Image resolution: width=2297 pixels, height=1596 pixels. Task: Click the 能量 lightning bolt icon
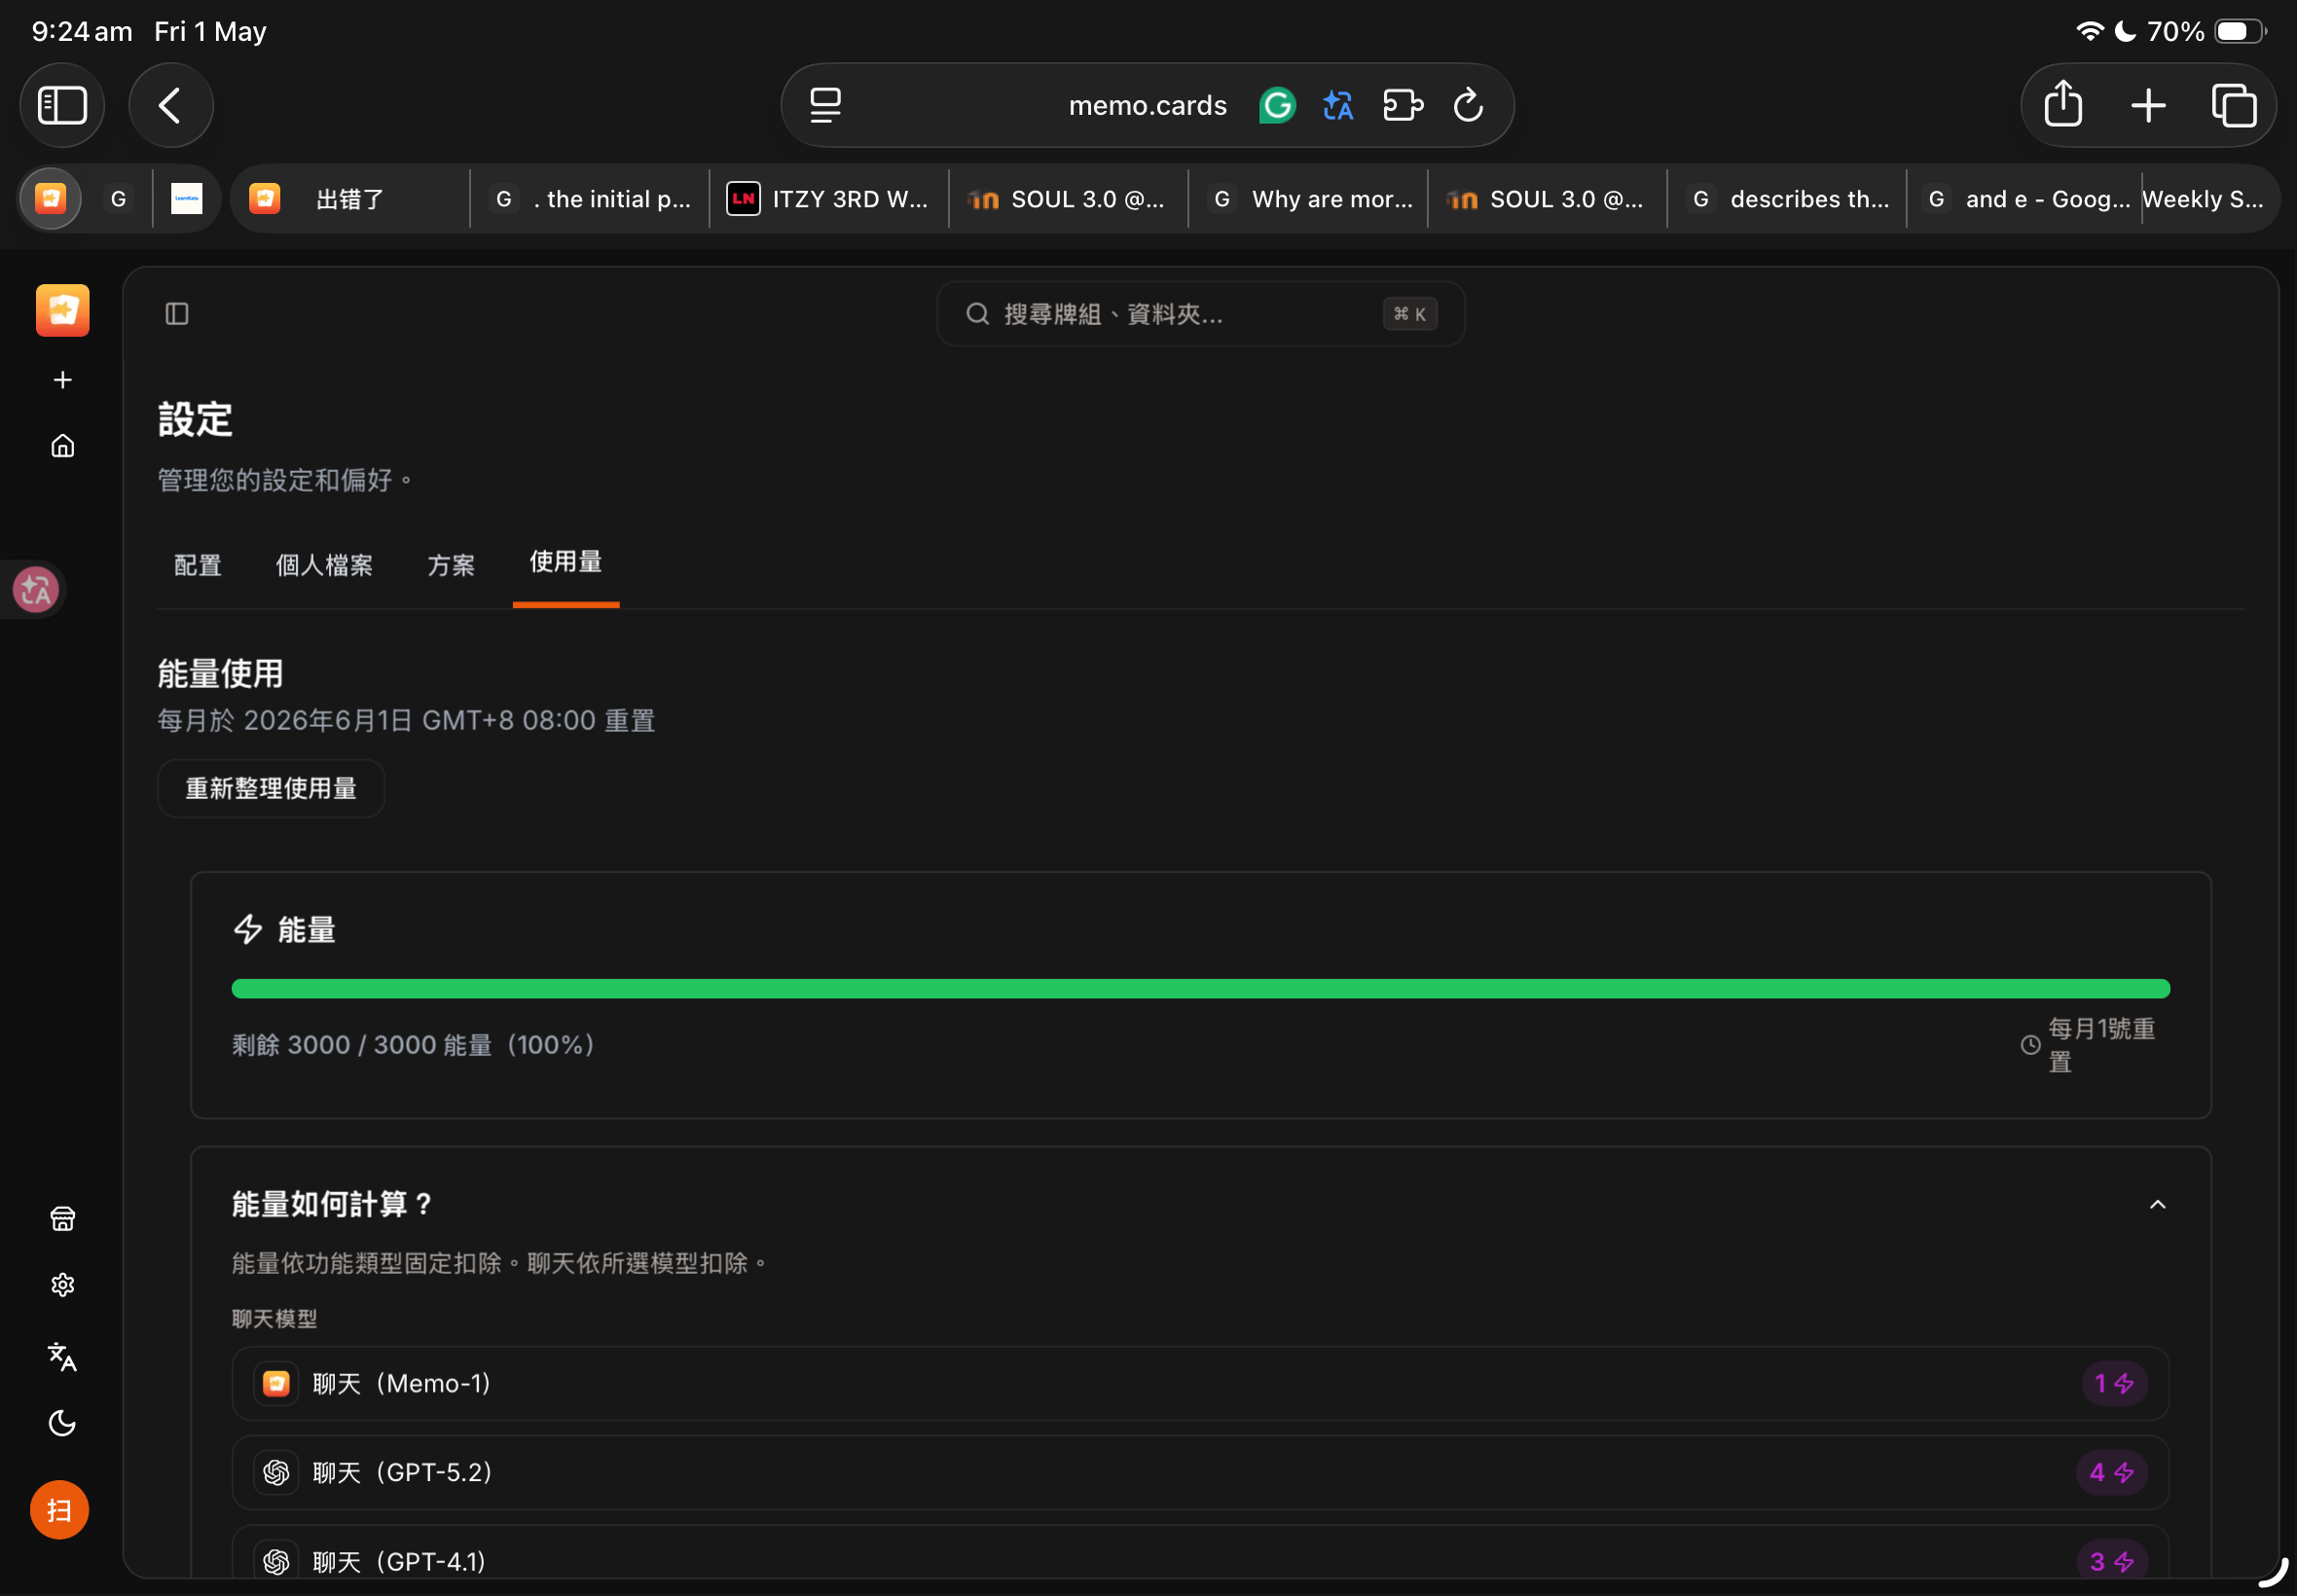coord(248,929)
